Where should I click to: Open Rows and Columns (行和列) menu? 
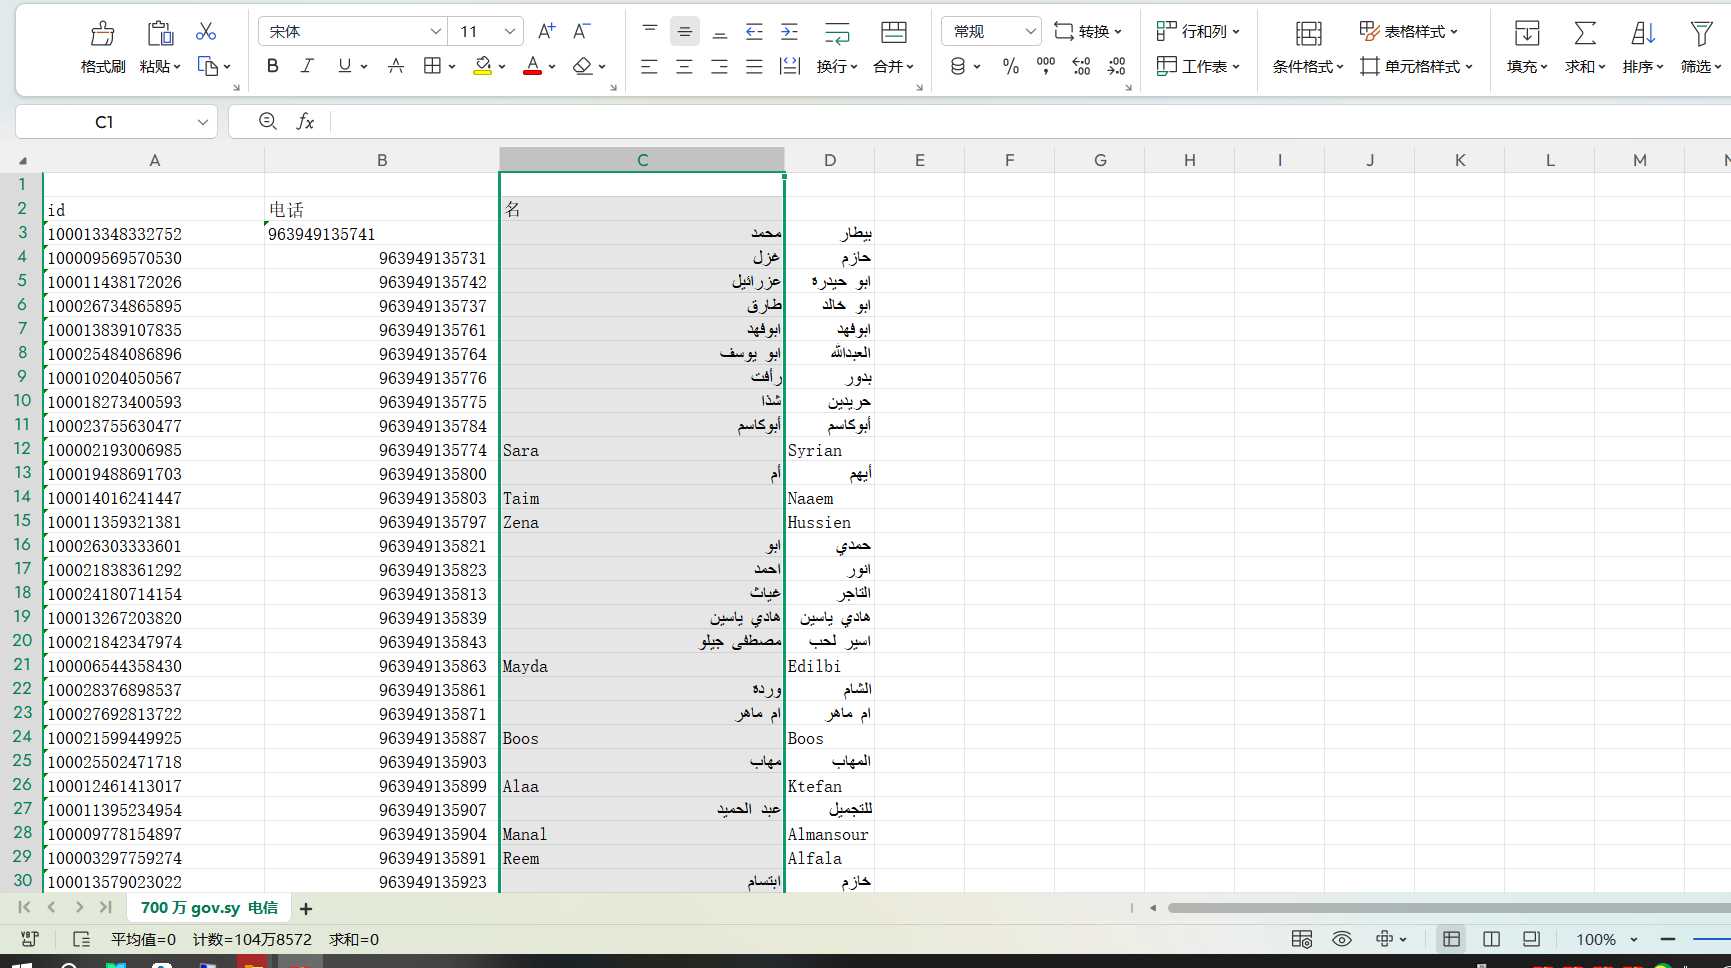point(1198,32)
